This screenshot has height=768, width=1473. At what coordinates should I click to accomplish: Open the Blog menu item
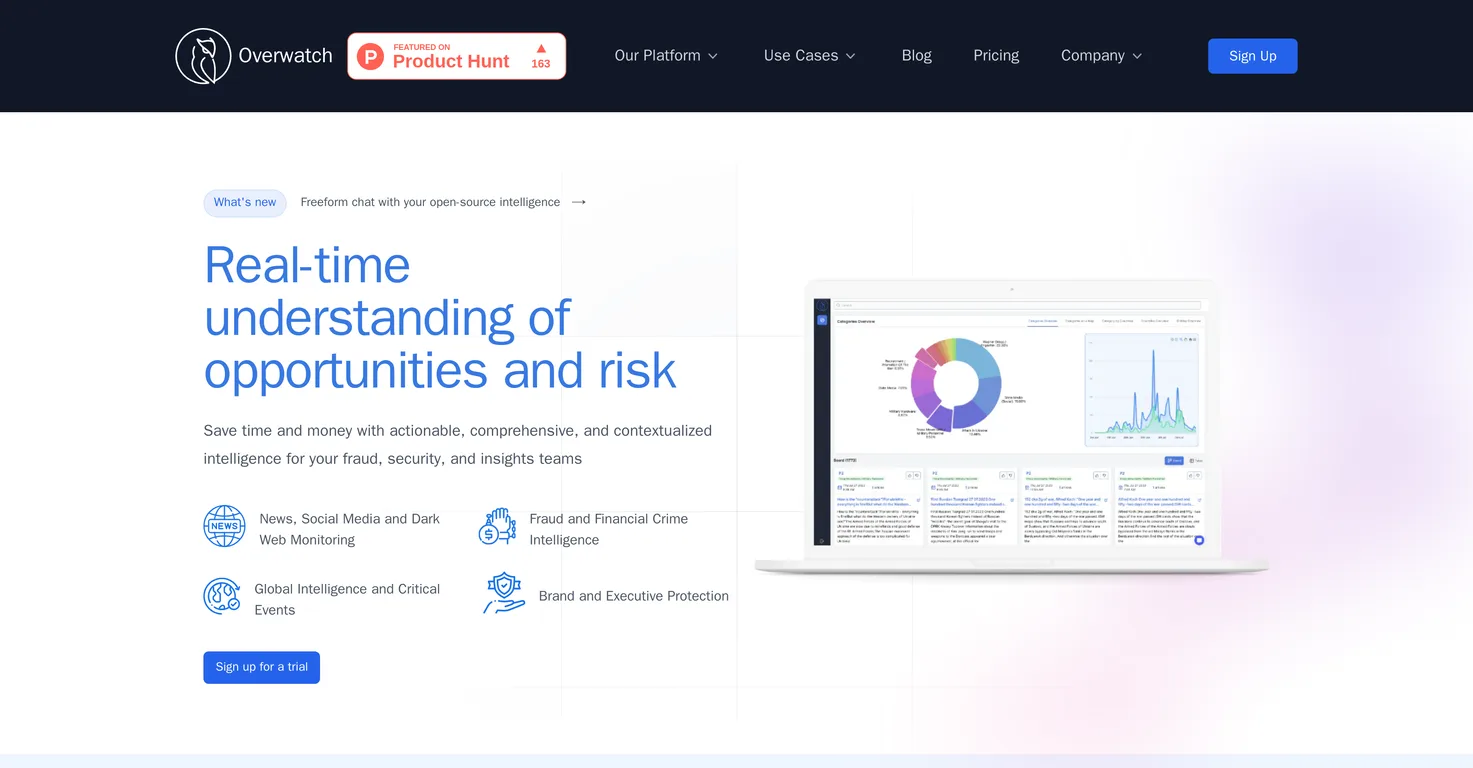point(917,56)
